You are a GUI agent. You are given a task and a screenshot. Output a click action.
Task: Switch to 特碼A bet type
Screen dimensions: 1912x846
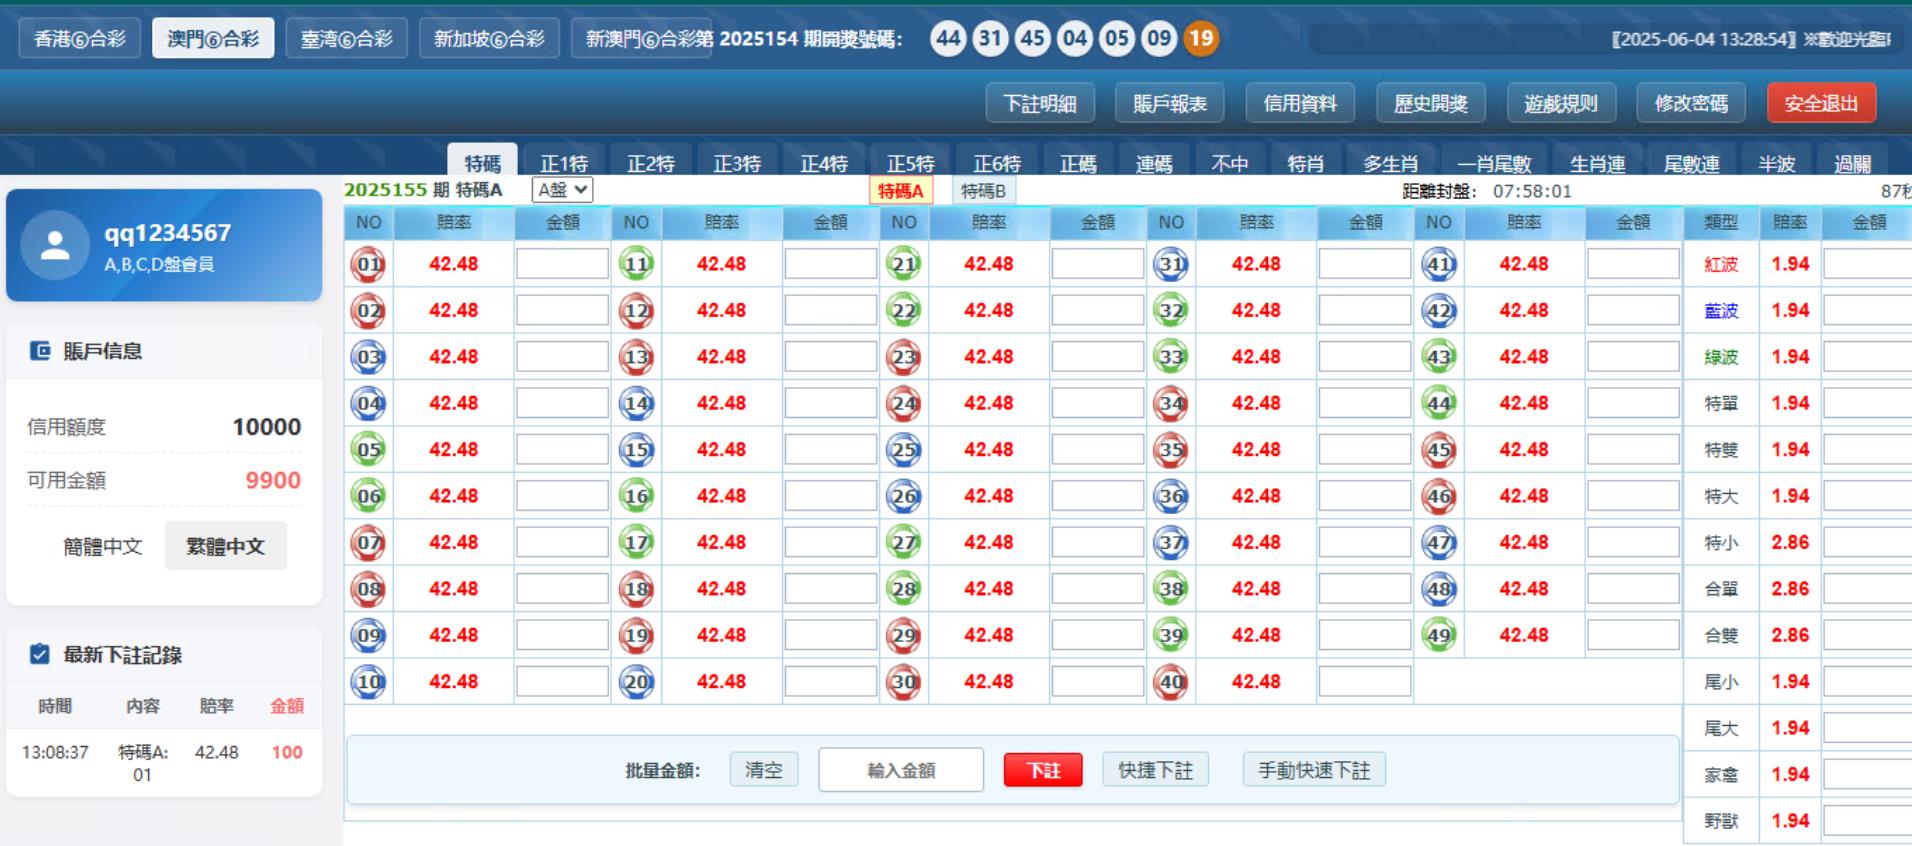coord(900,190)
